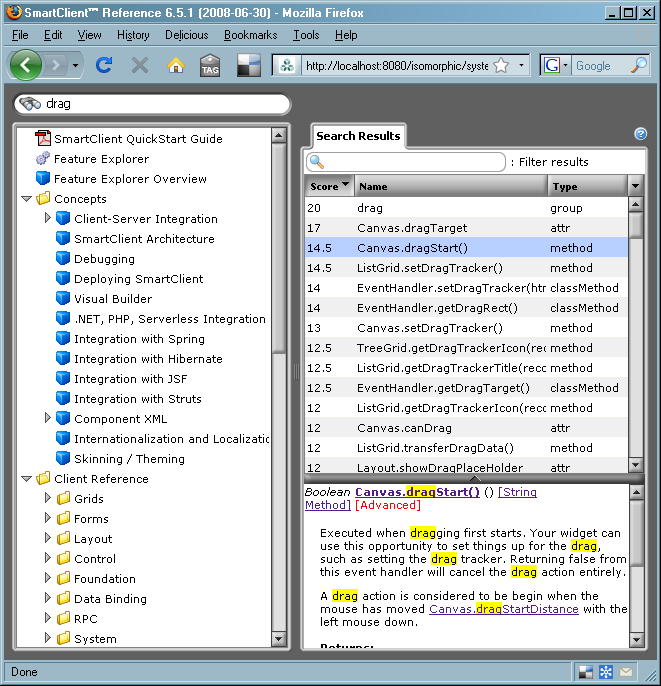
Task: Expand the Grids folder
Action: (x=47, y=499)
